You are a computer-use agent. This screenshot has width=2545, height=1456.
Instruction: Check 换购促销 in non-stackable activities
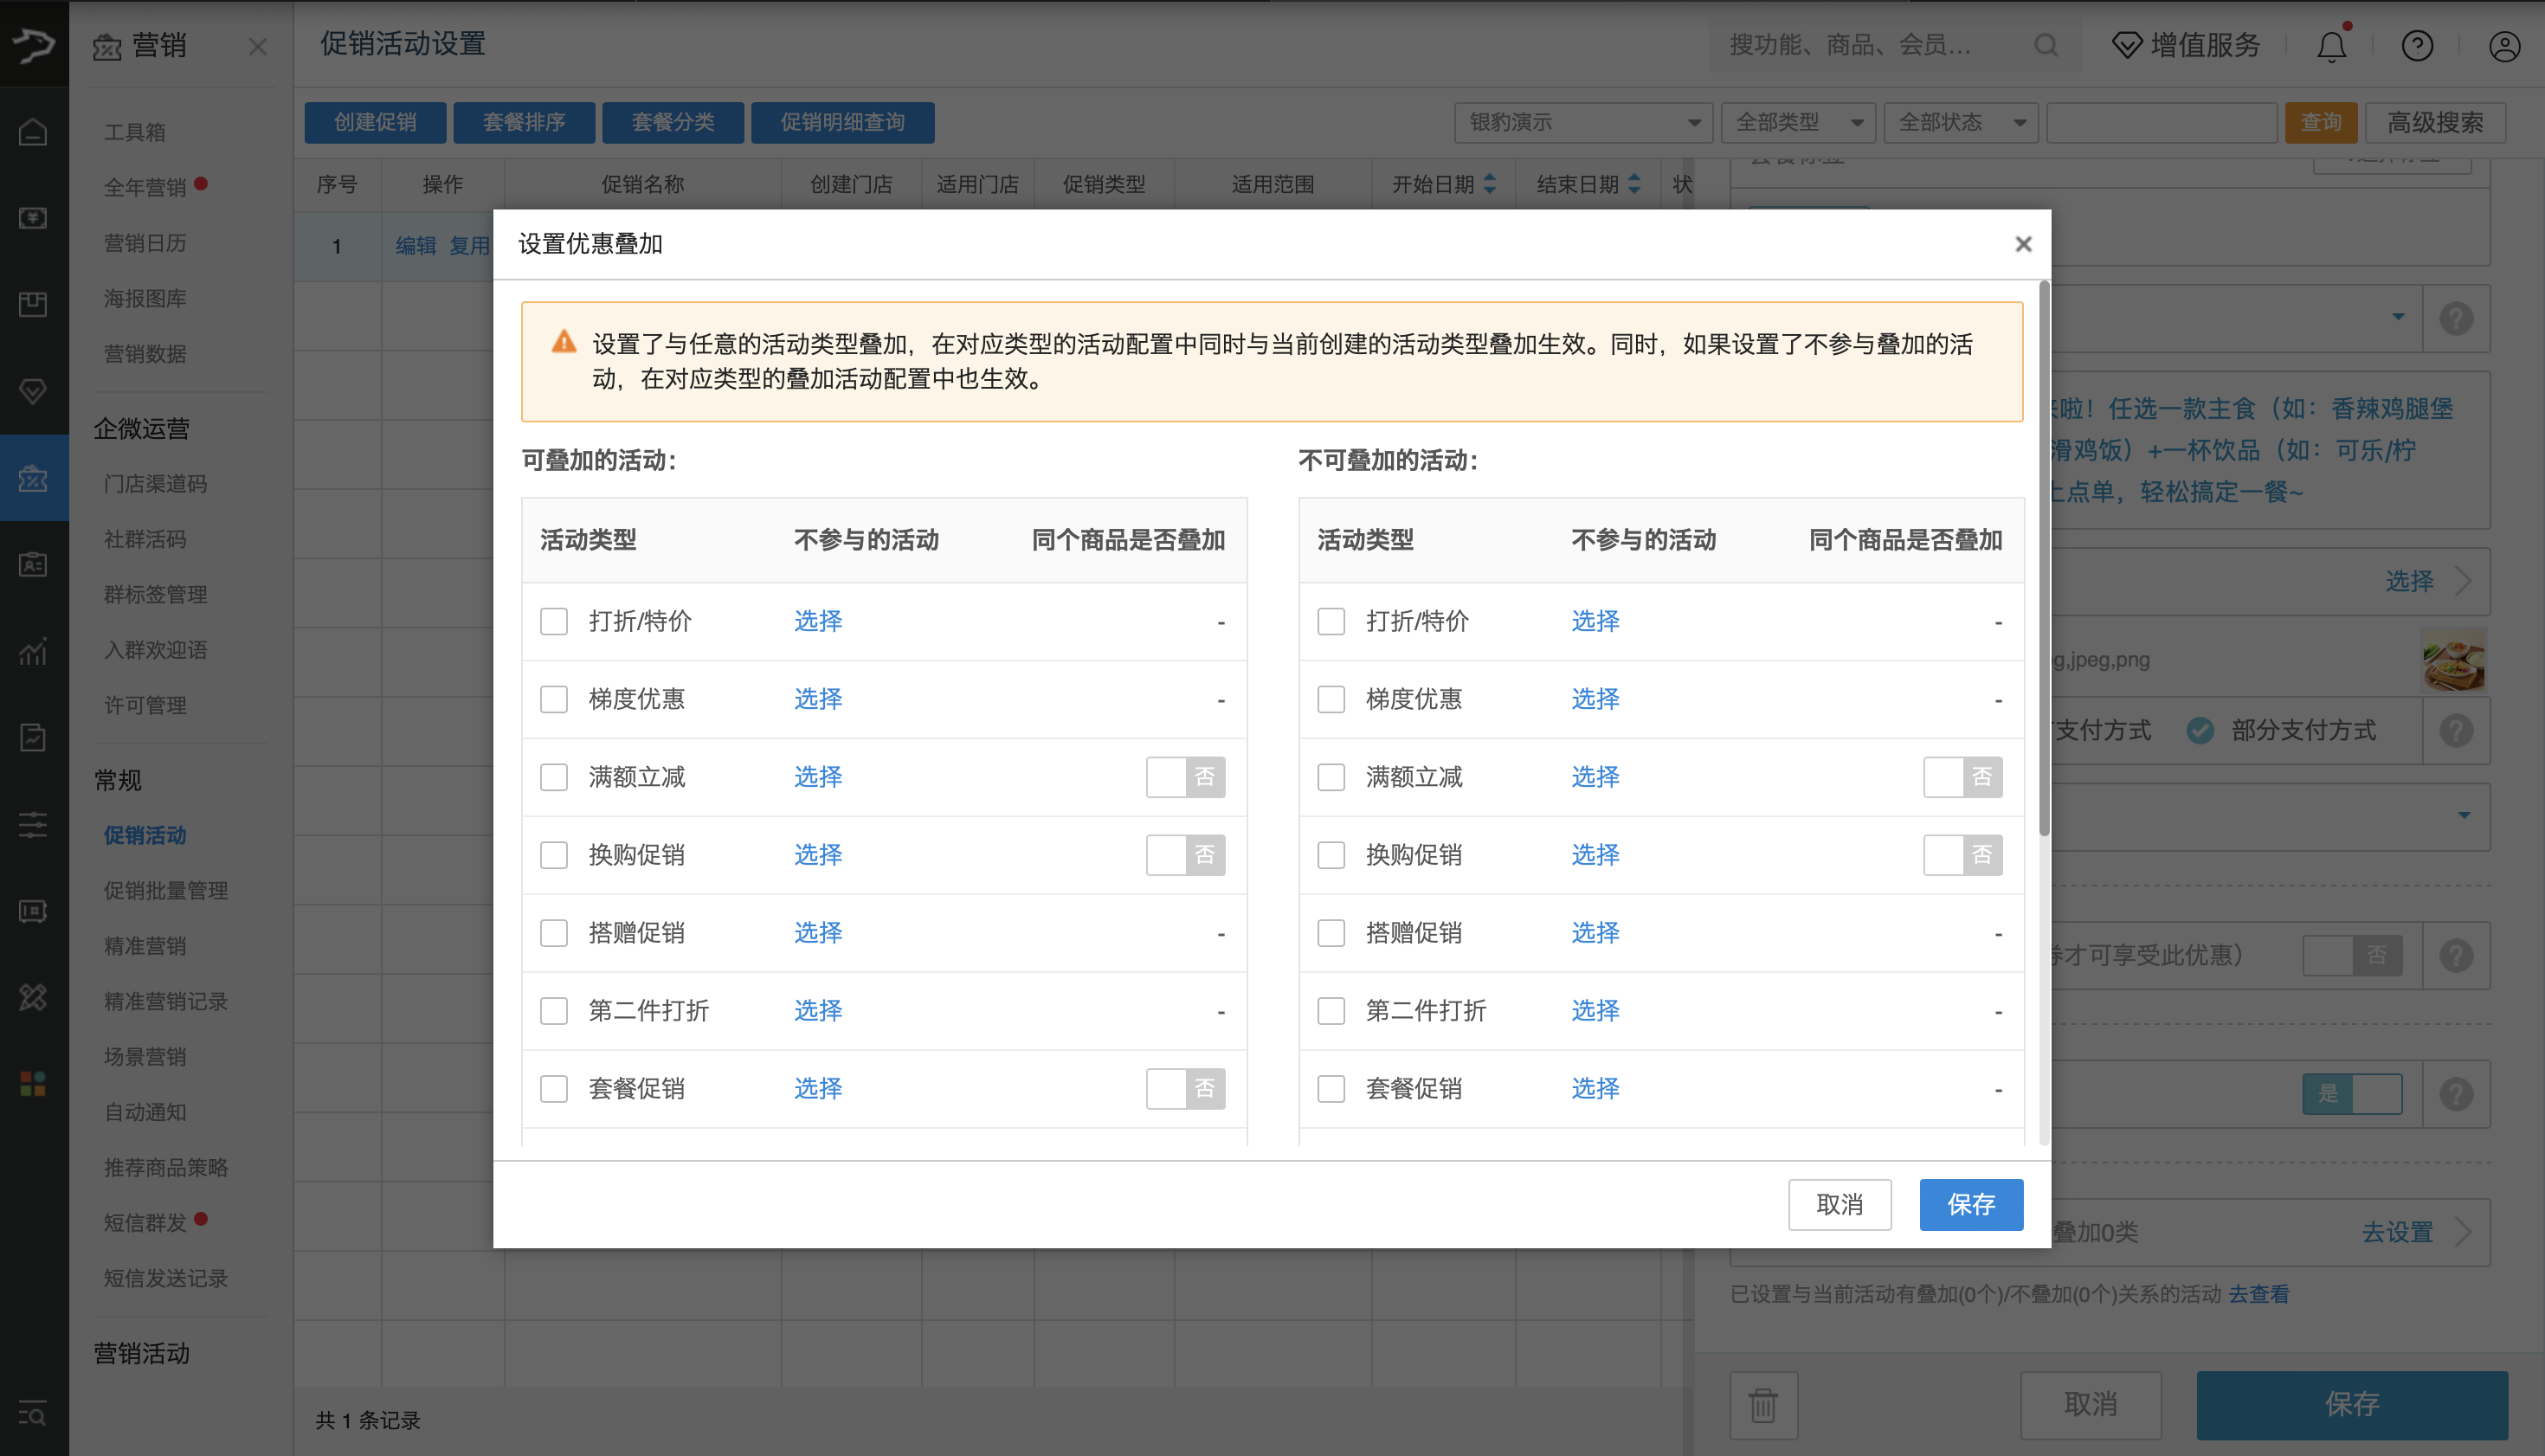point(1331,855)
